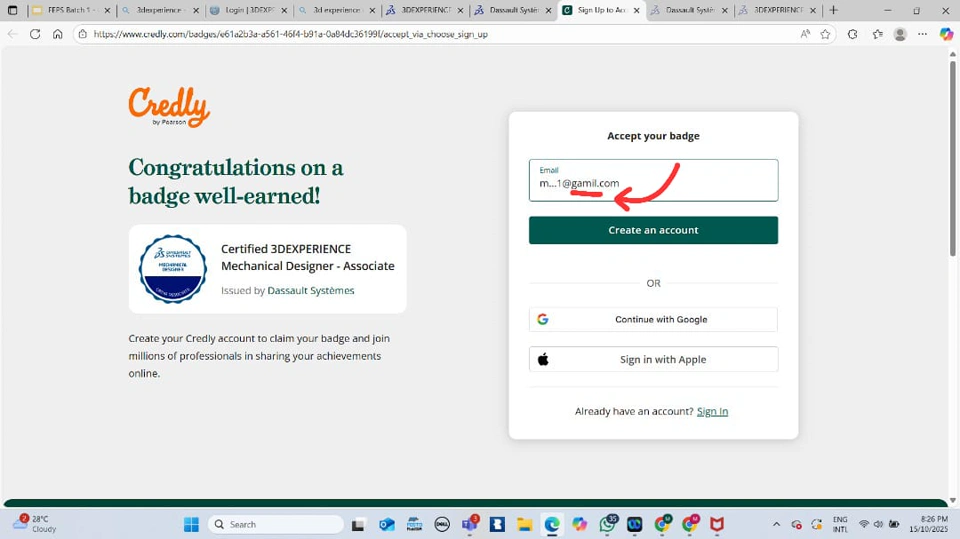Switch to the Sign Up to Acc tab
Screen dimensions: 960x539
(601, 10)
